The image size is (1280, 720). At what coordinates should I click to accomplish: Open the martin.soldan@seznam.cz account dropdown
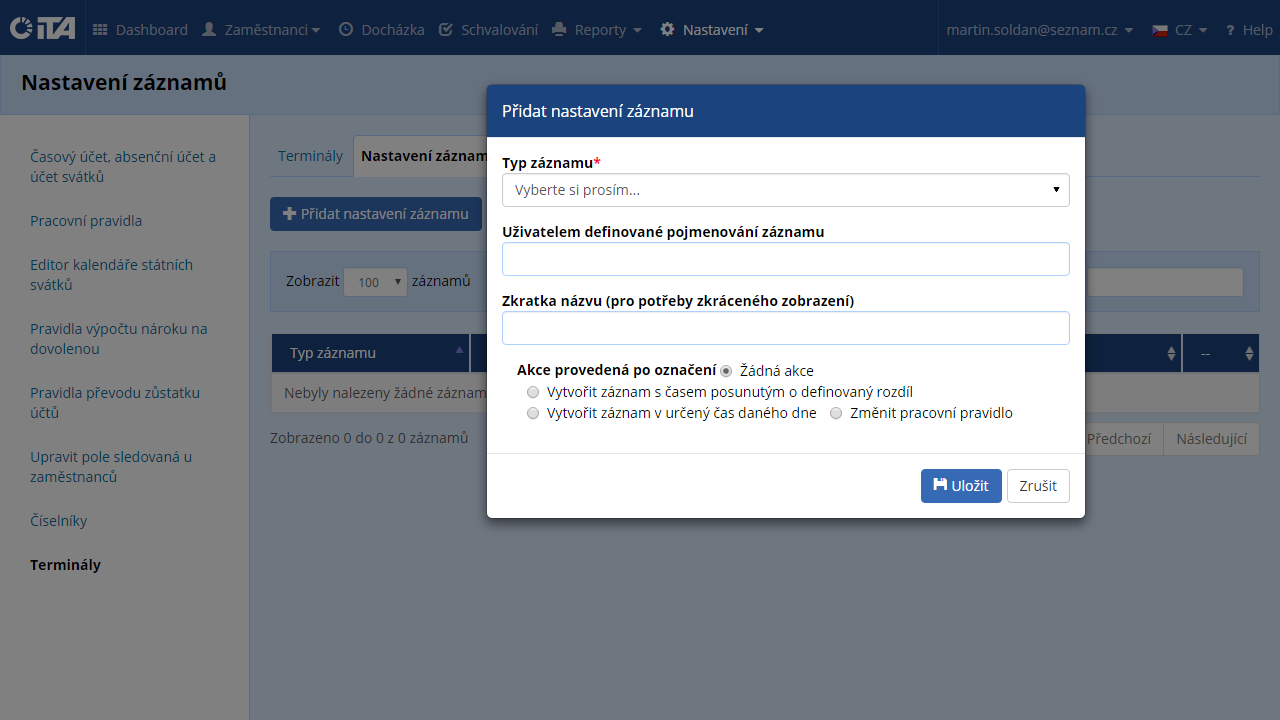pyautogui.click(x=1039, y=30)
